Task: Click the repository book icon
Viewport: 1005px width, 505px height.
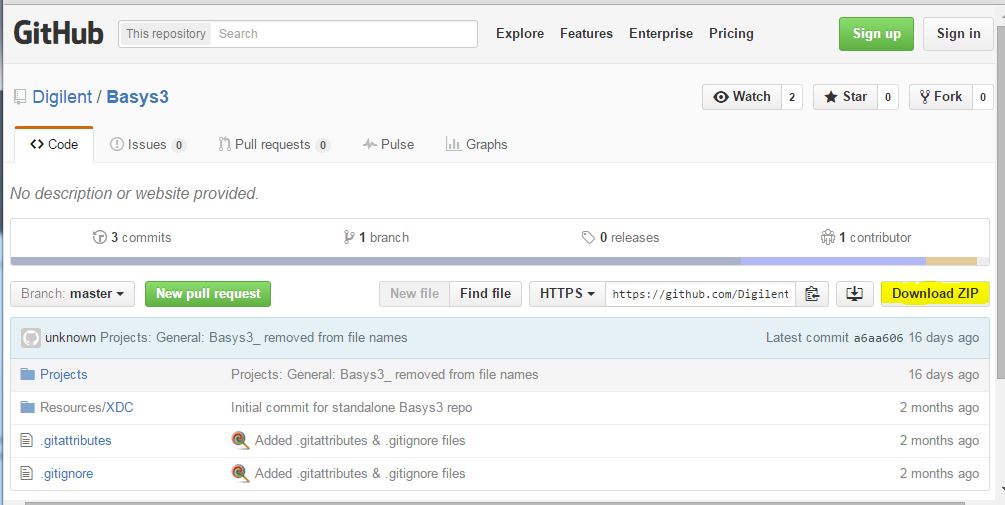Action: coord(20,97)
